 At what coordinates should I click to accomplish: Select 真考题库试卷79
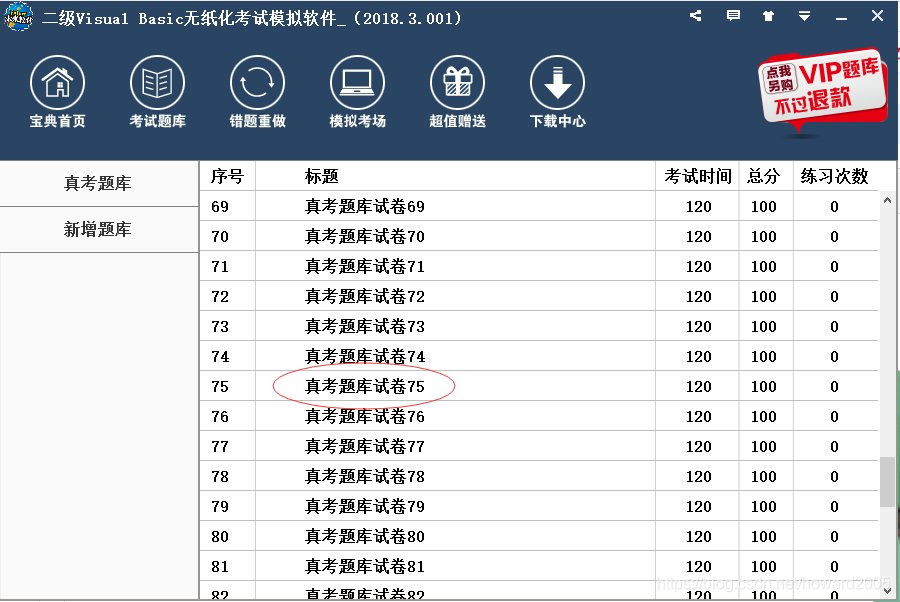(364, 507)
